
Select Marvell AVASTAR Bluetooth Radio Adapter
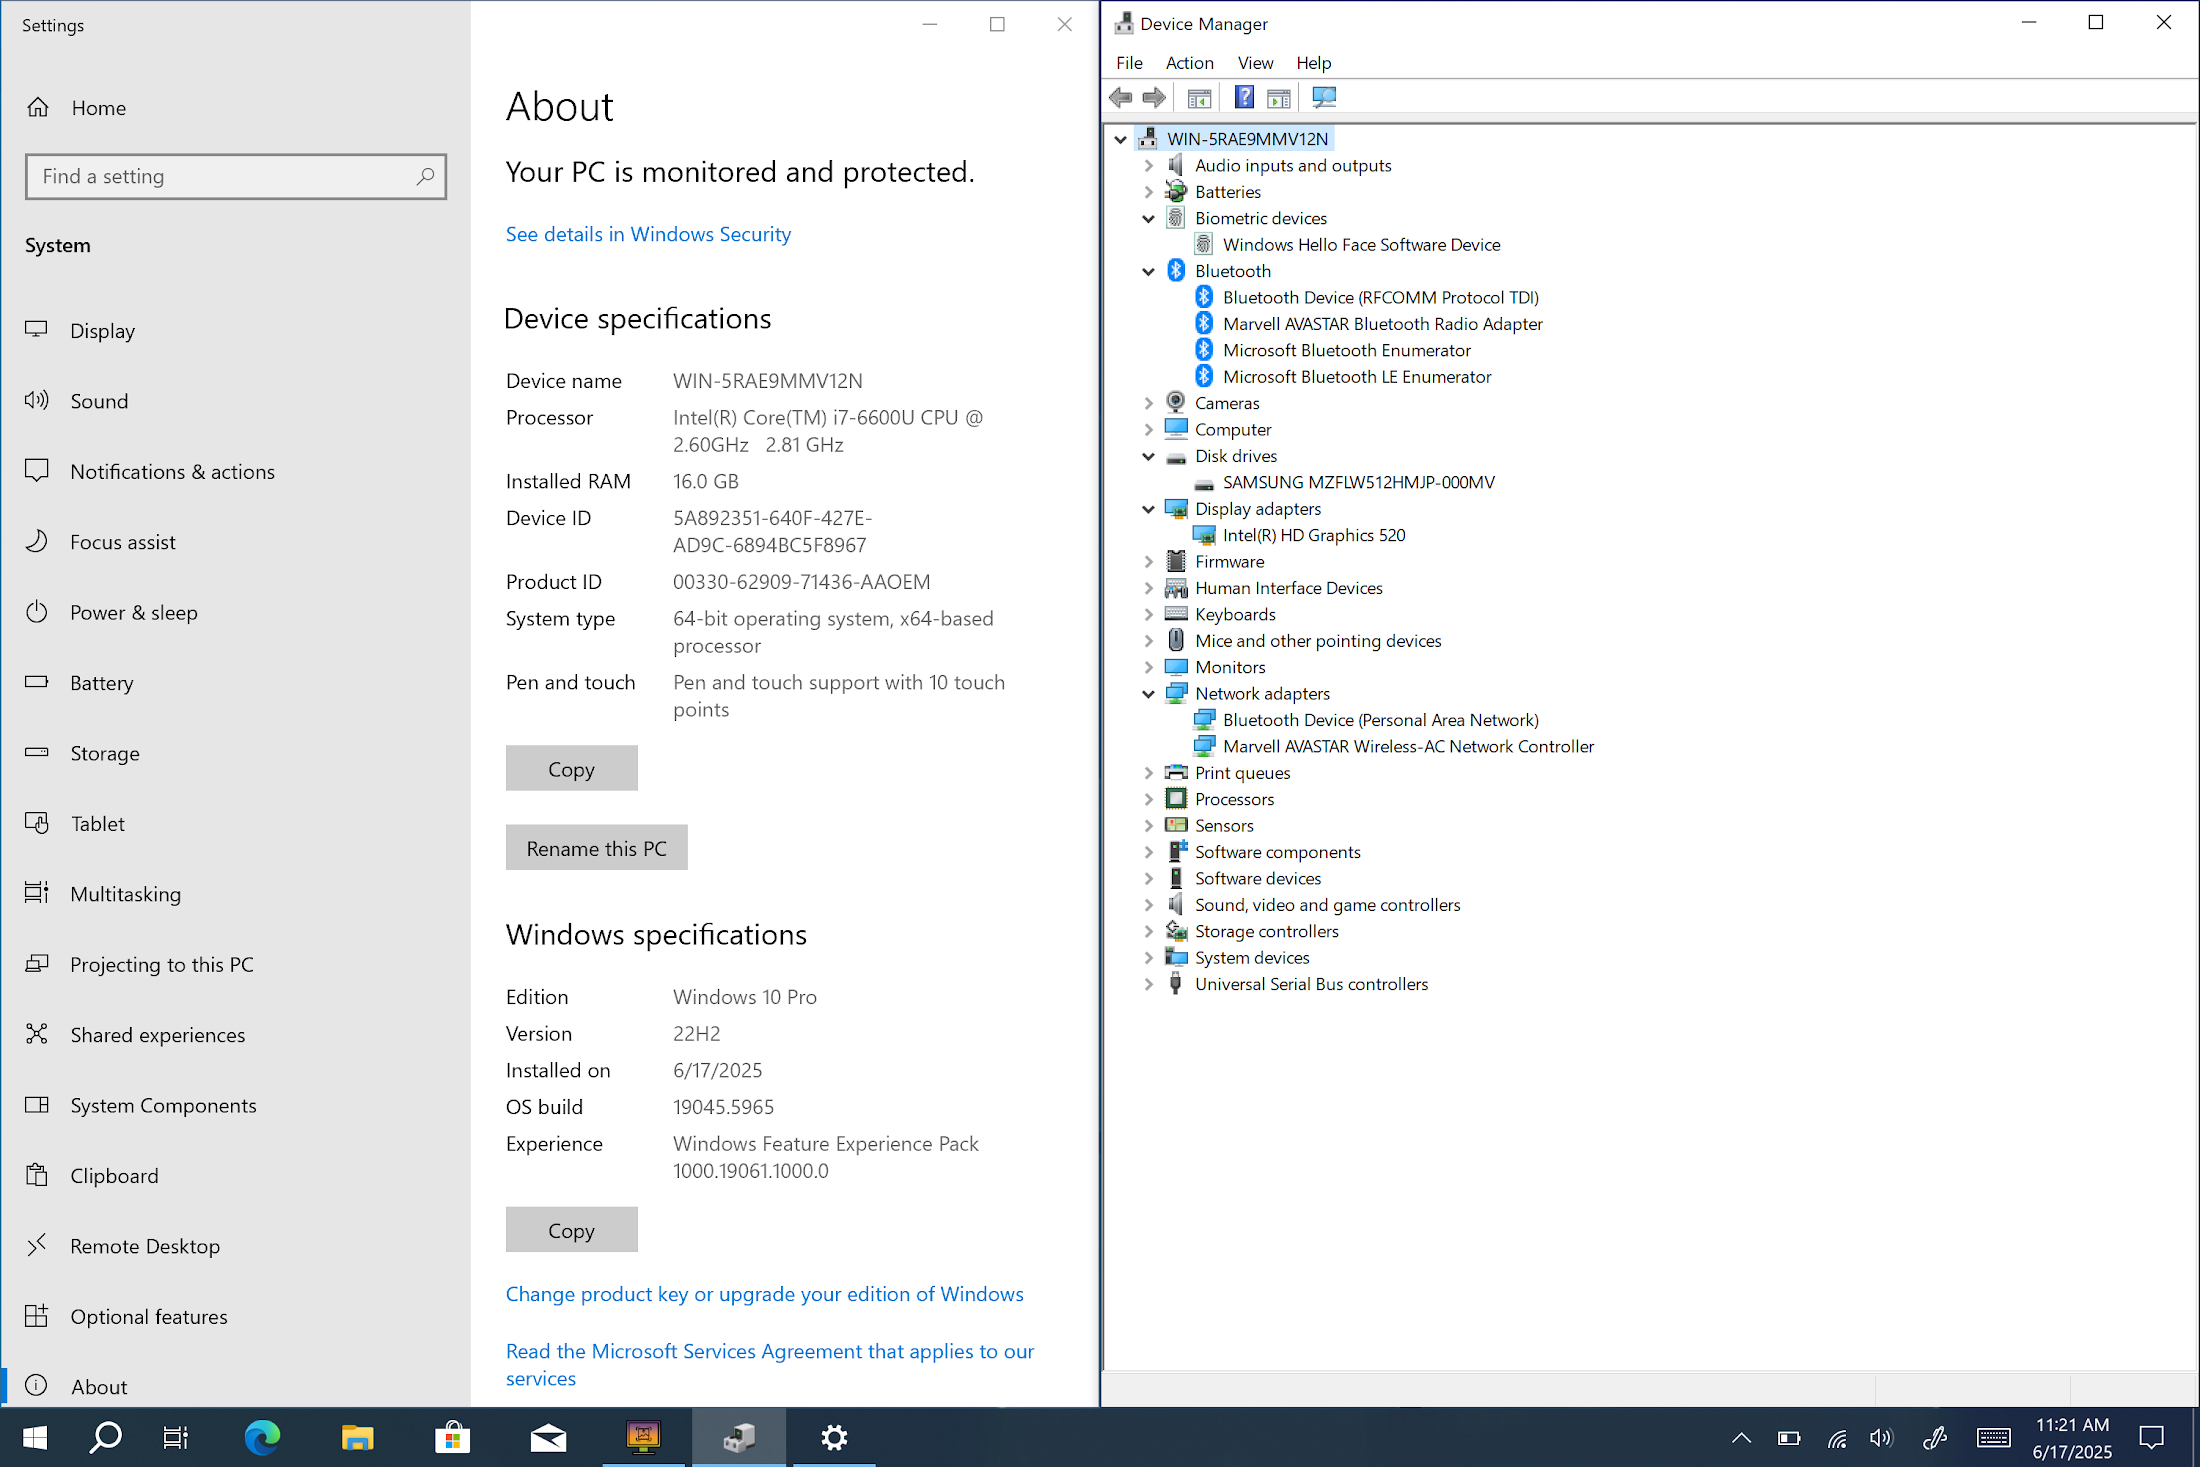[1382, 324]
